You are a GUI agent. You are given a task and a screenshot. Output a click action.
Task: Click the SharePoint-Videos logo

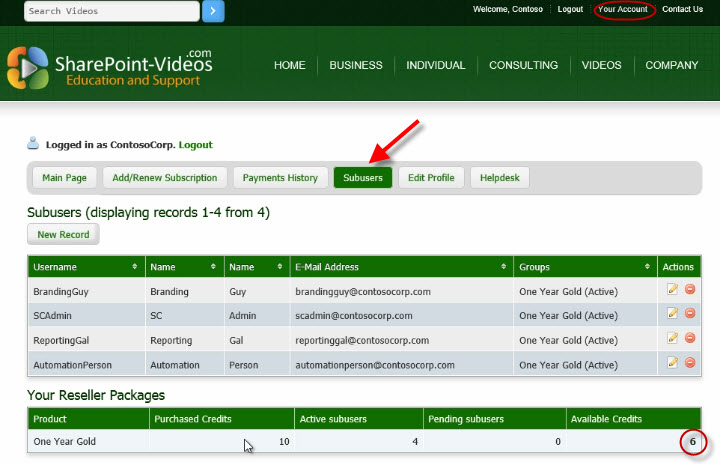110,68
